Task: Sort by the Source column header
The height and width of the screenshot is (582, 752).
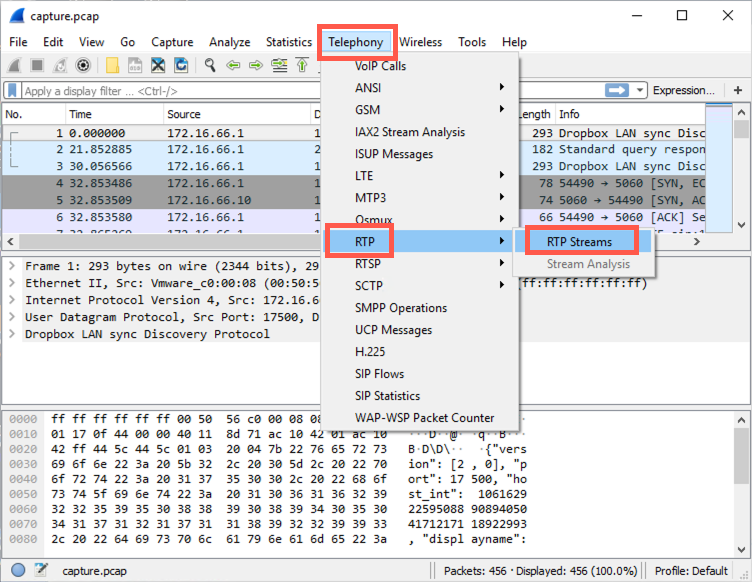Action: coord(237,114)
